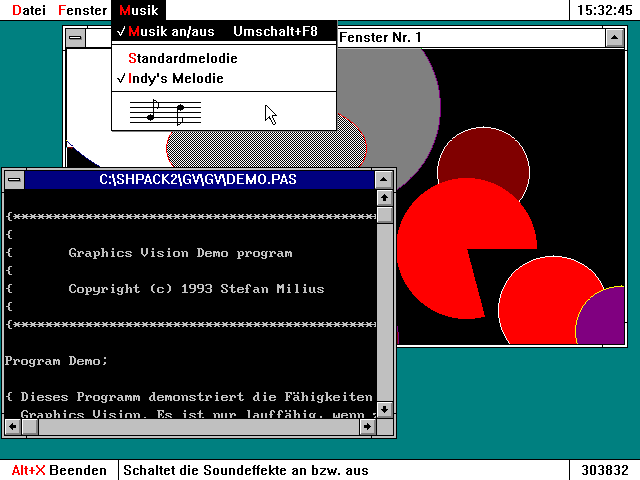Click the vertical scrollbar thumb in DEMO.PAS
640x480 pixels.
pyautogui.click(x=384, y=216)
